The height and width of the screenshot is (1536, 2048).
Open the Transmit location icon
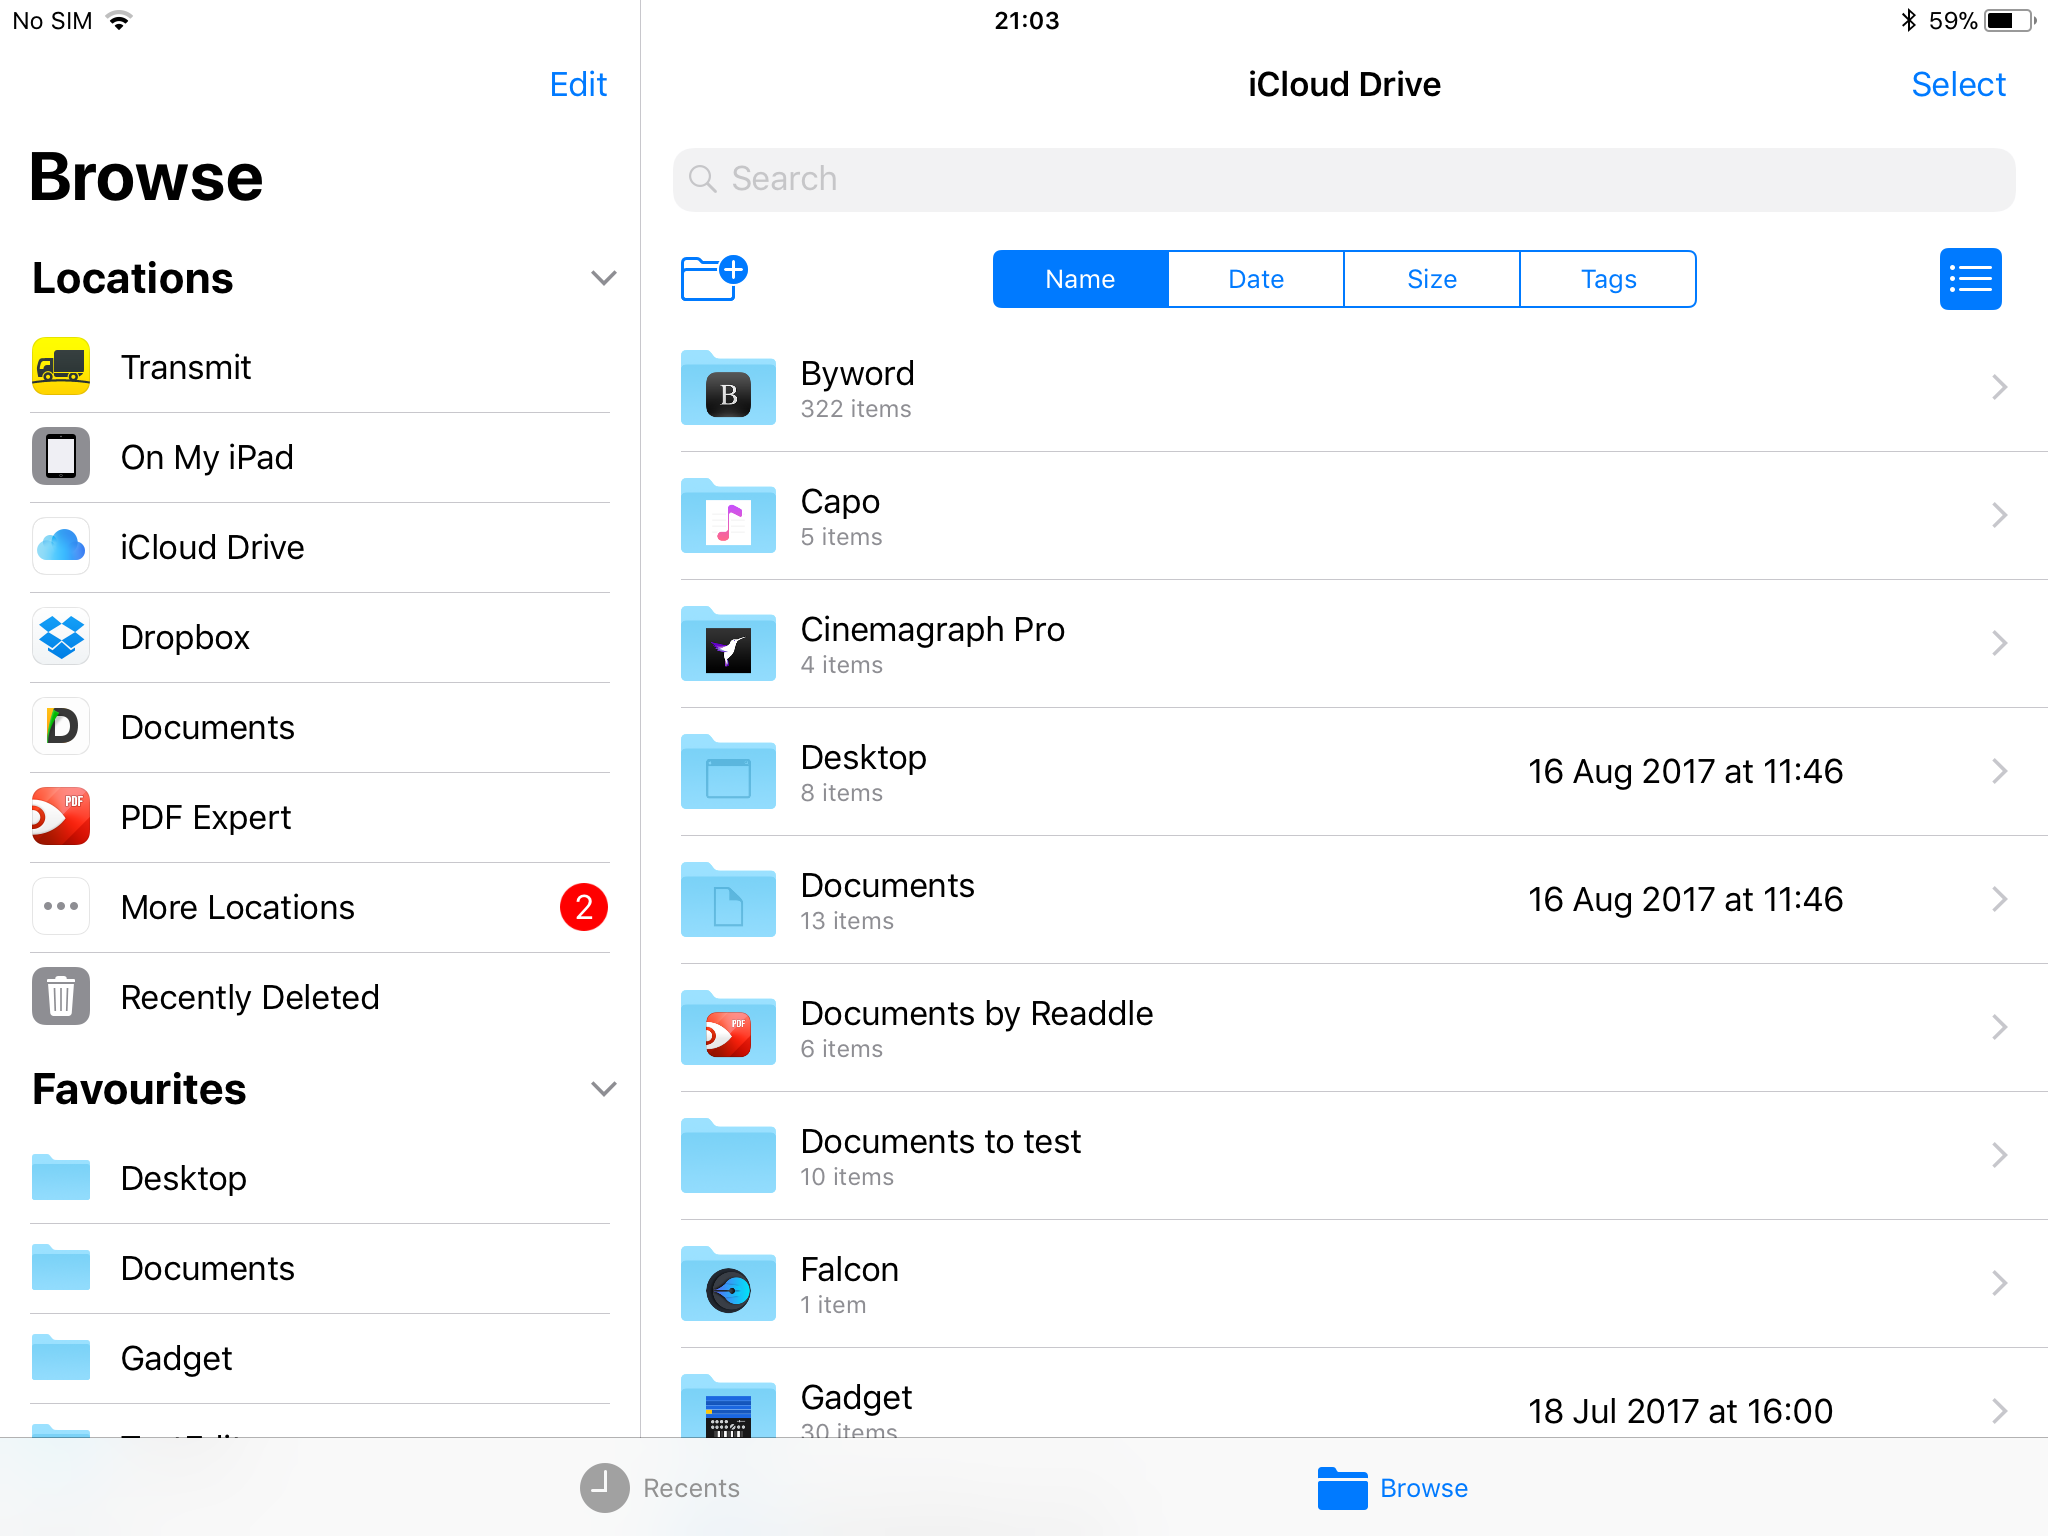pos(61,367)
